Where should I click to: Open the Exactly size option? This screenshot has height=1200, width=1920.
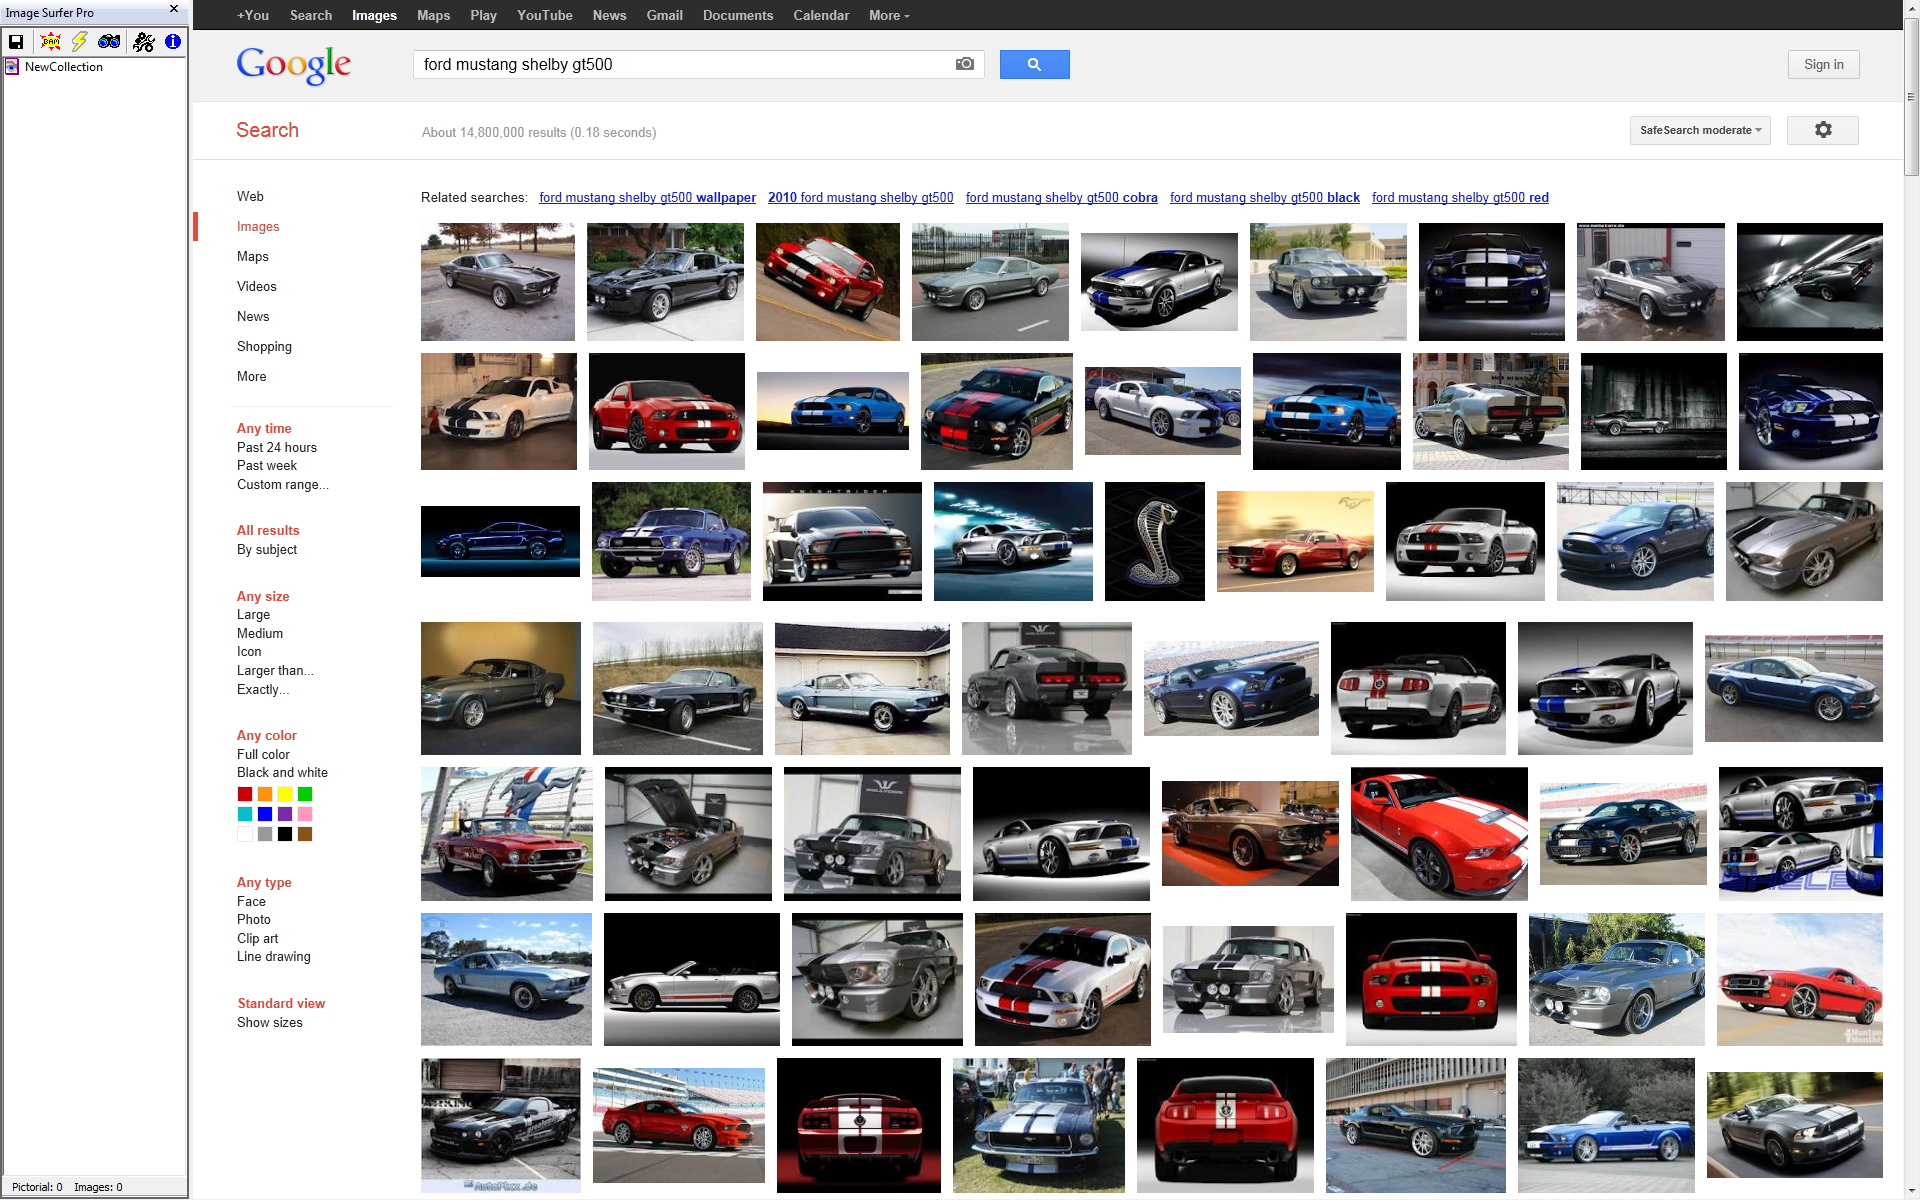click(263, 689)
